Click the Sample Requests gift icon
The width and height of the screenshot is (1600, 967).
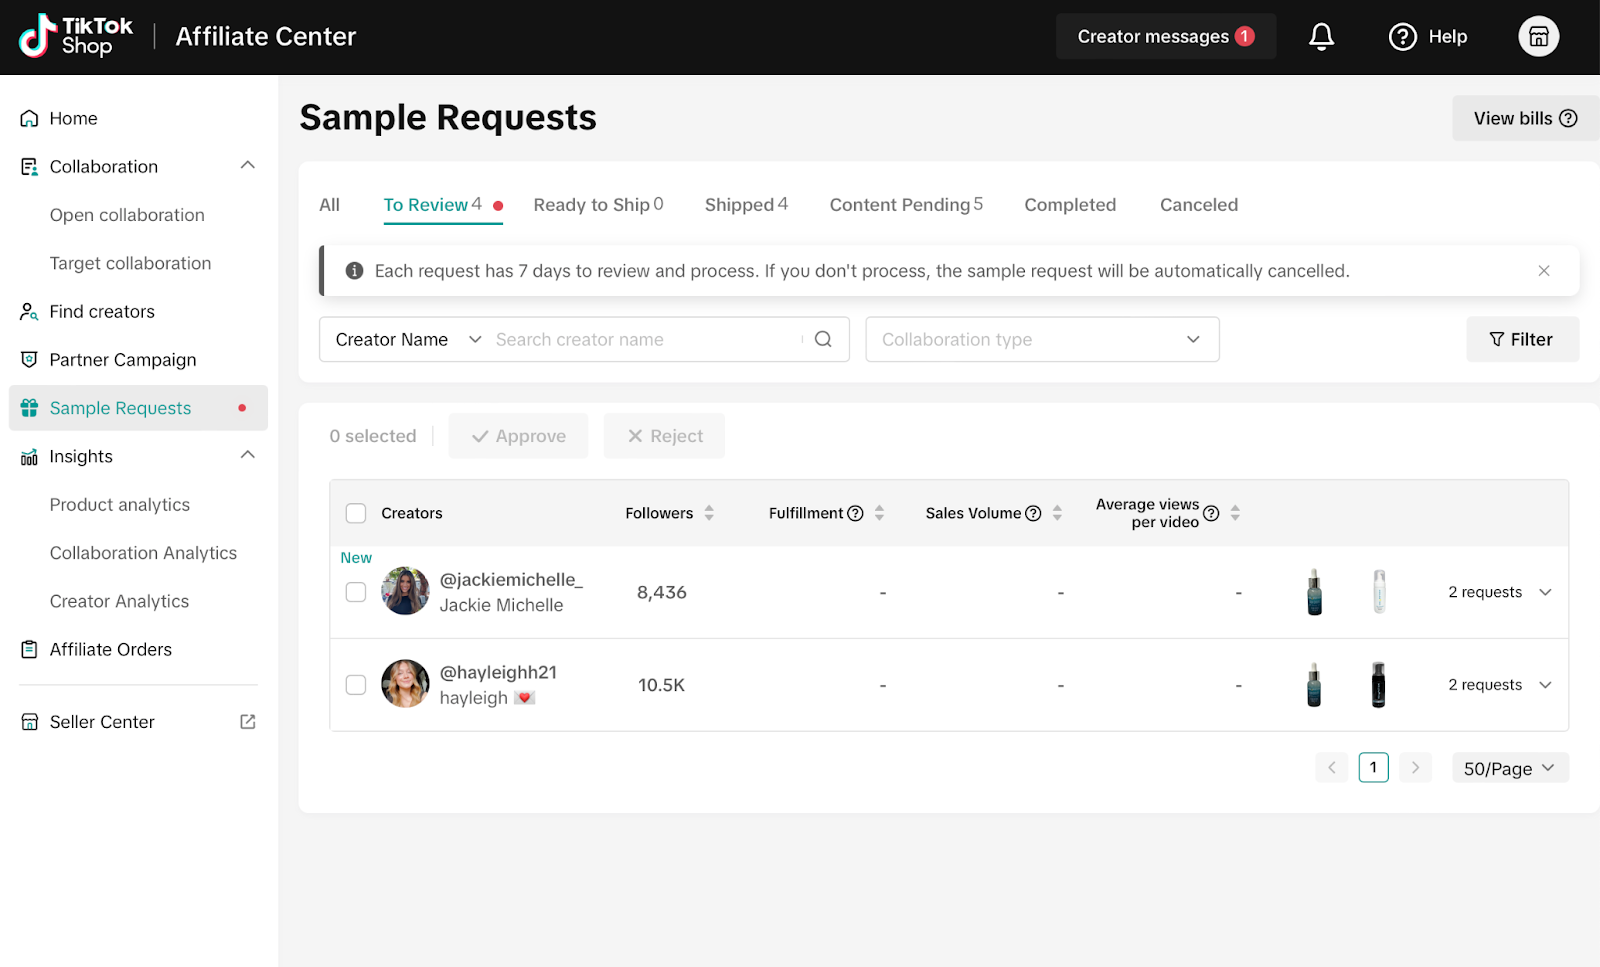[29, 408]
